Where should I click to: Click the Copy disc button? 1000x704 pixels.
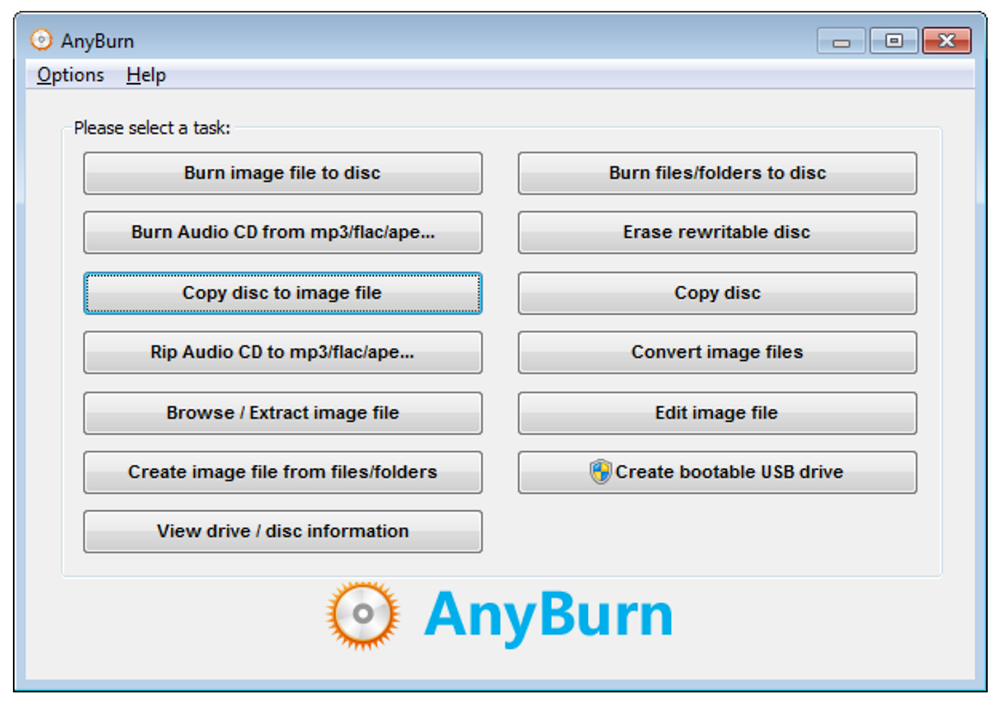pyautogui.click(x=717, y=293)
